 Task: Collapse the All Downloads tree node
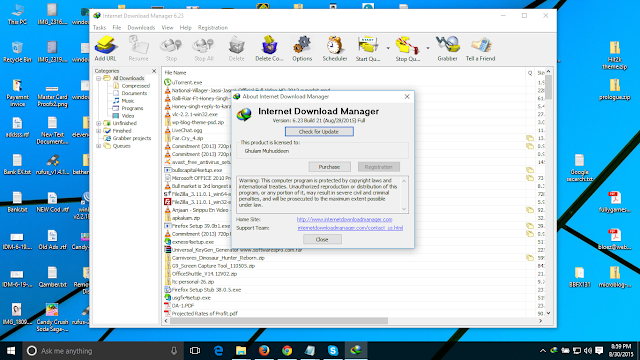click(x=99, y=78)
